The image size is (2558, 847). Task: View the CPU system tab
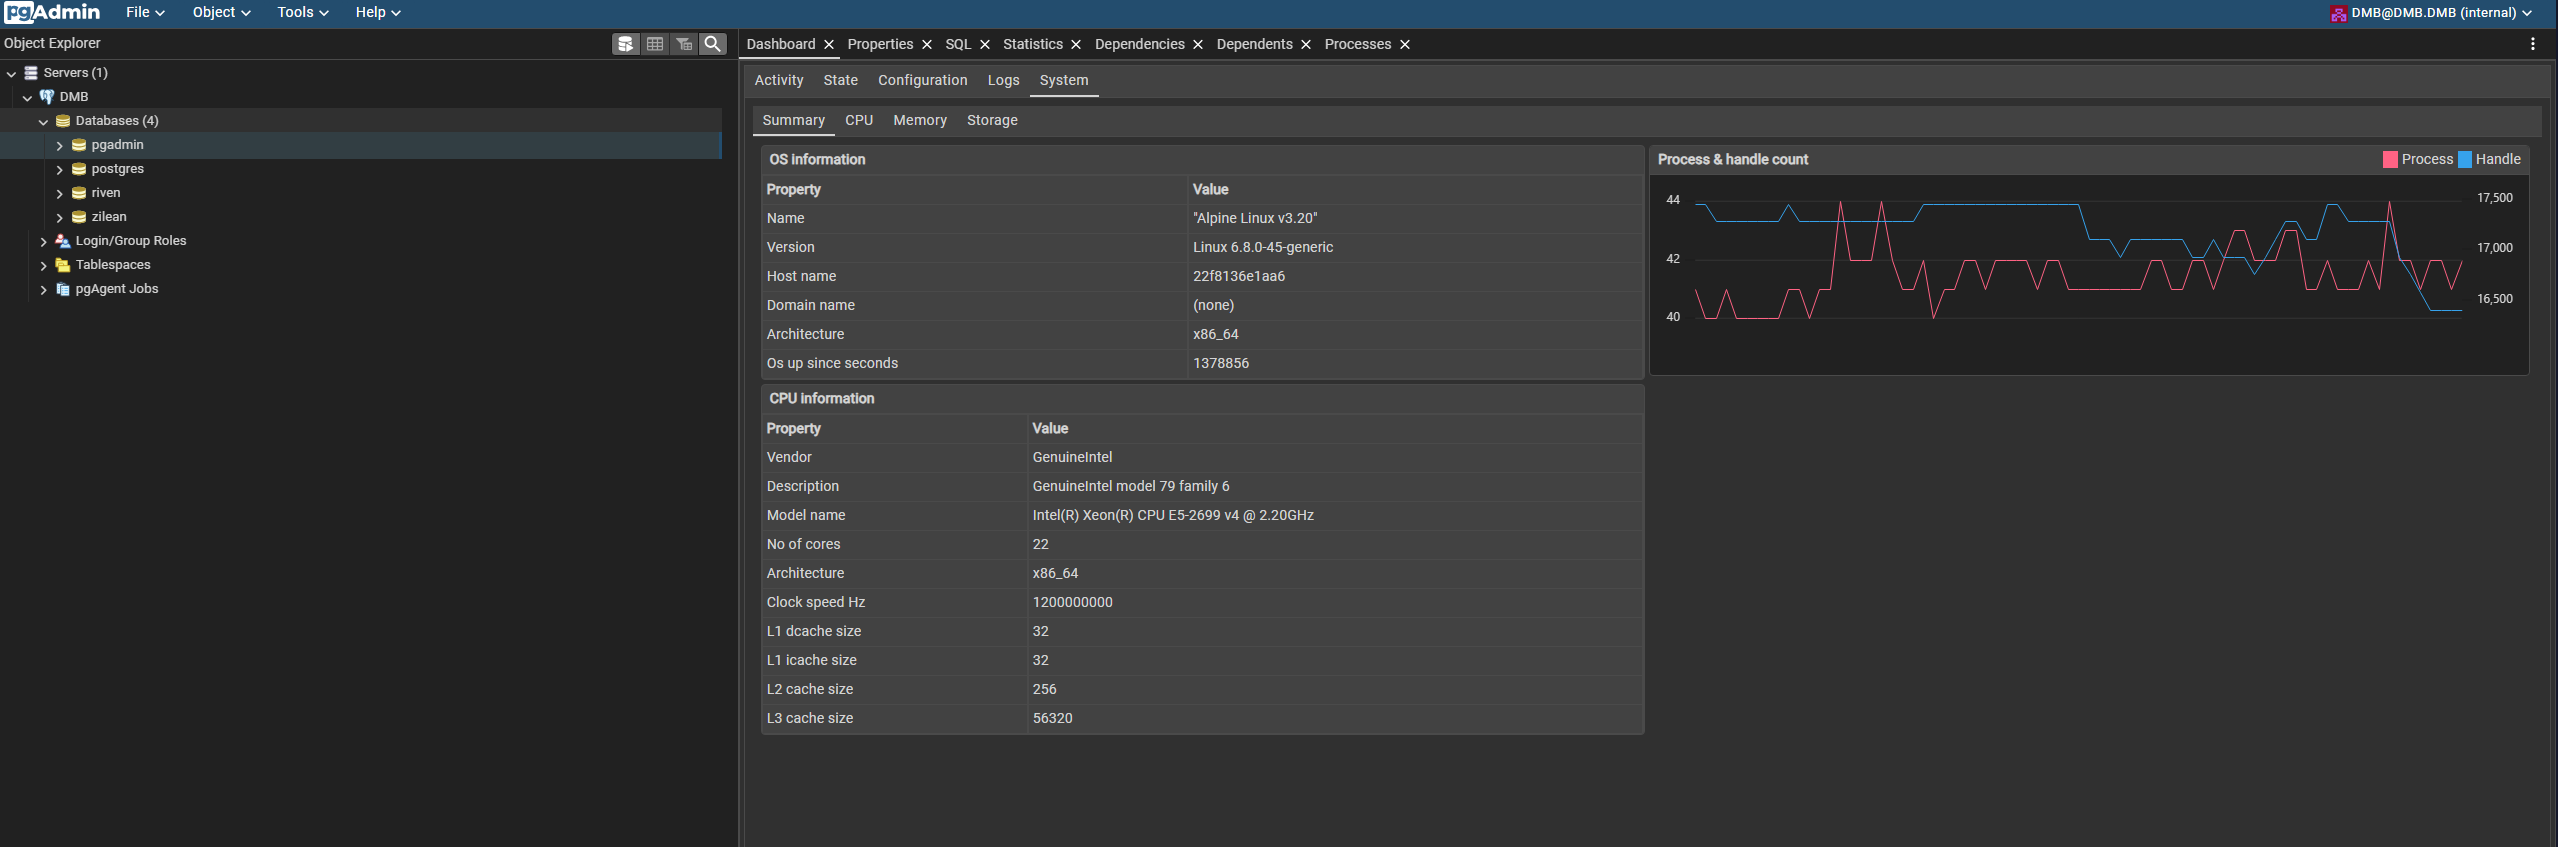pos(859,120)
